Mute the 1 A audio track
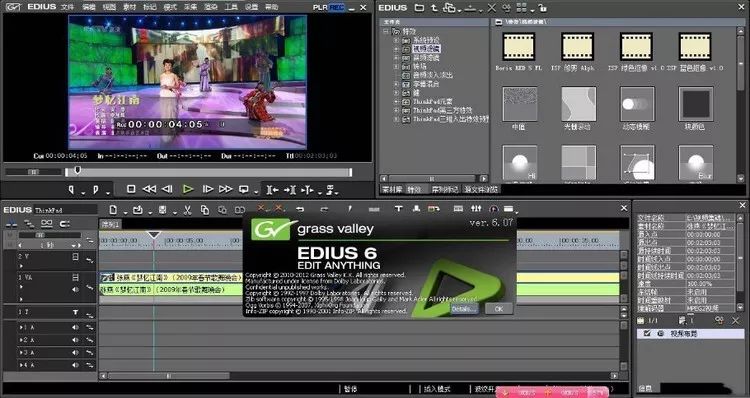 [75, 327]
